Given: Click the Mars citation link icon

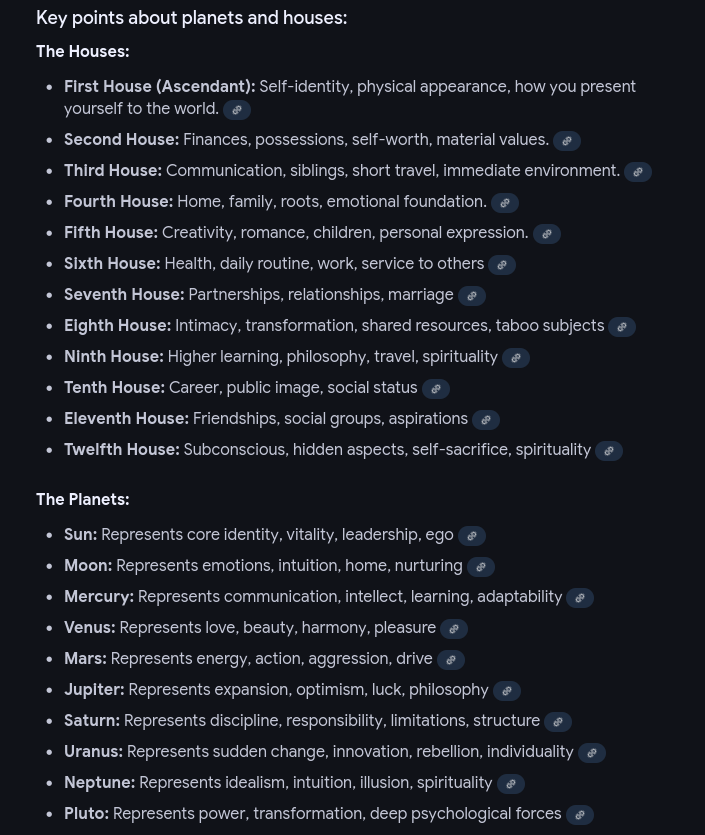Looking at the screenshot, I should [x=451, y=660].
